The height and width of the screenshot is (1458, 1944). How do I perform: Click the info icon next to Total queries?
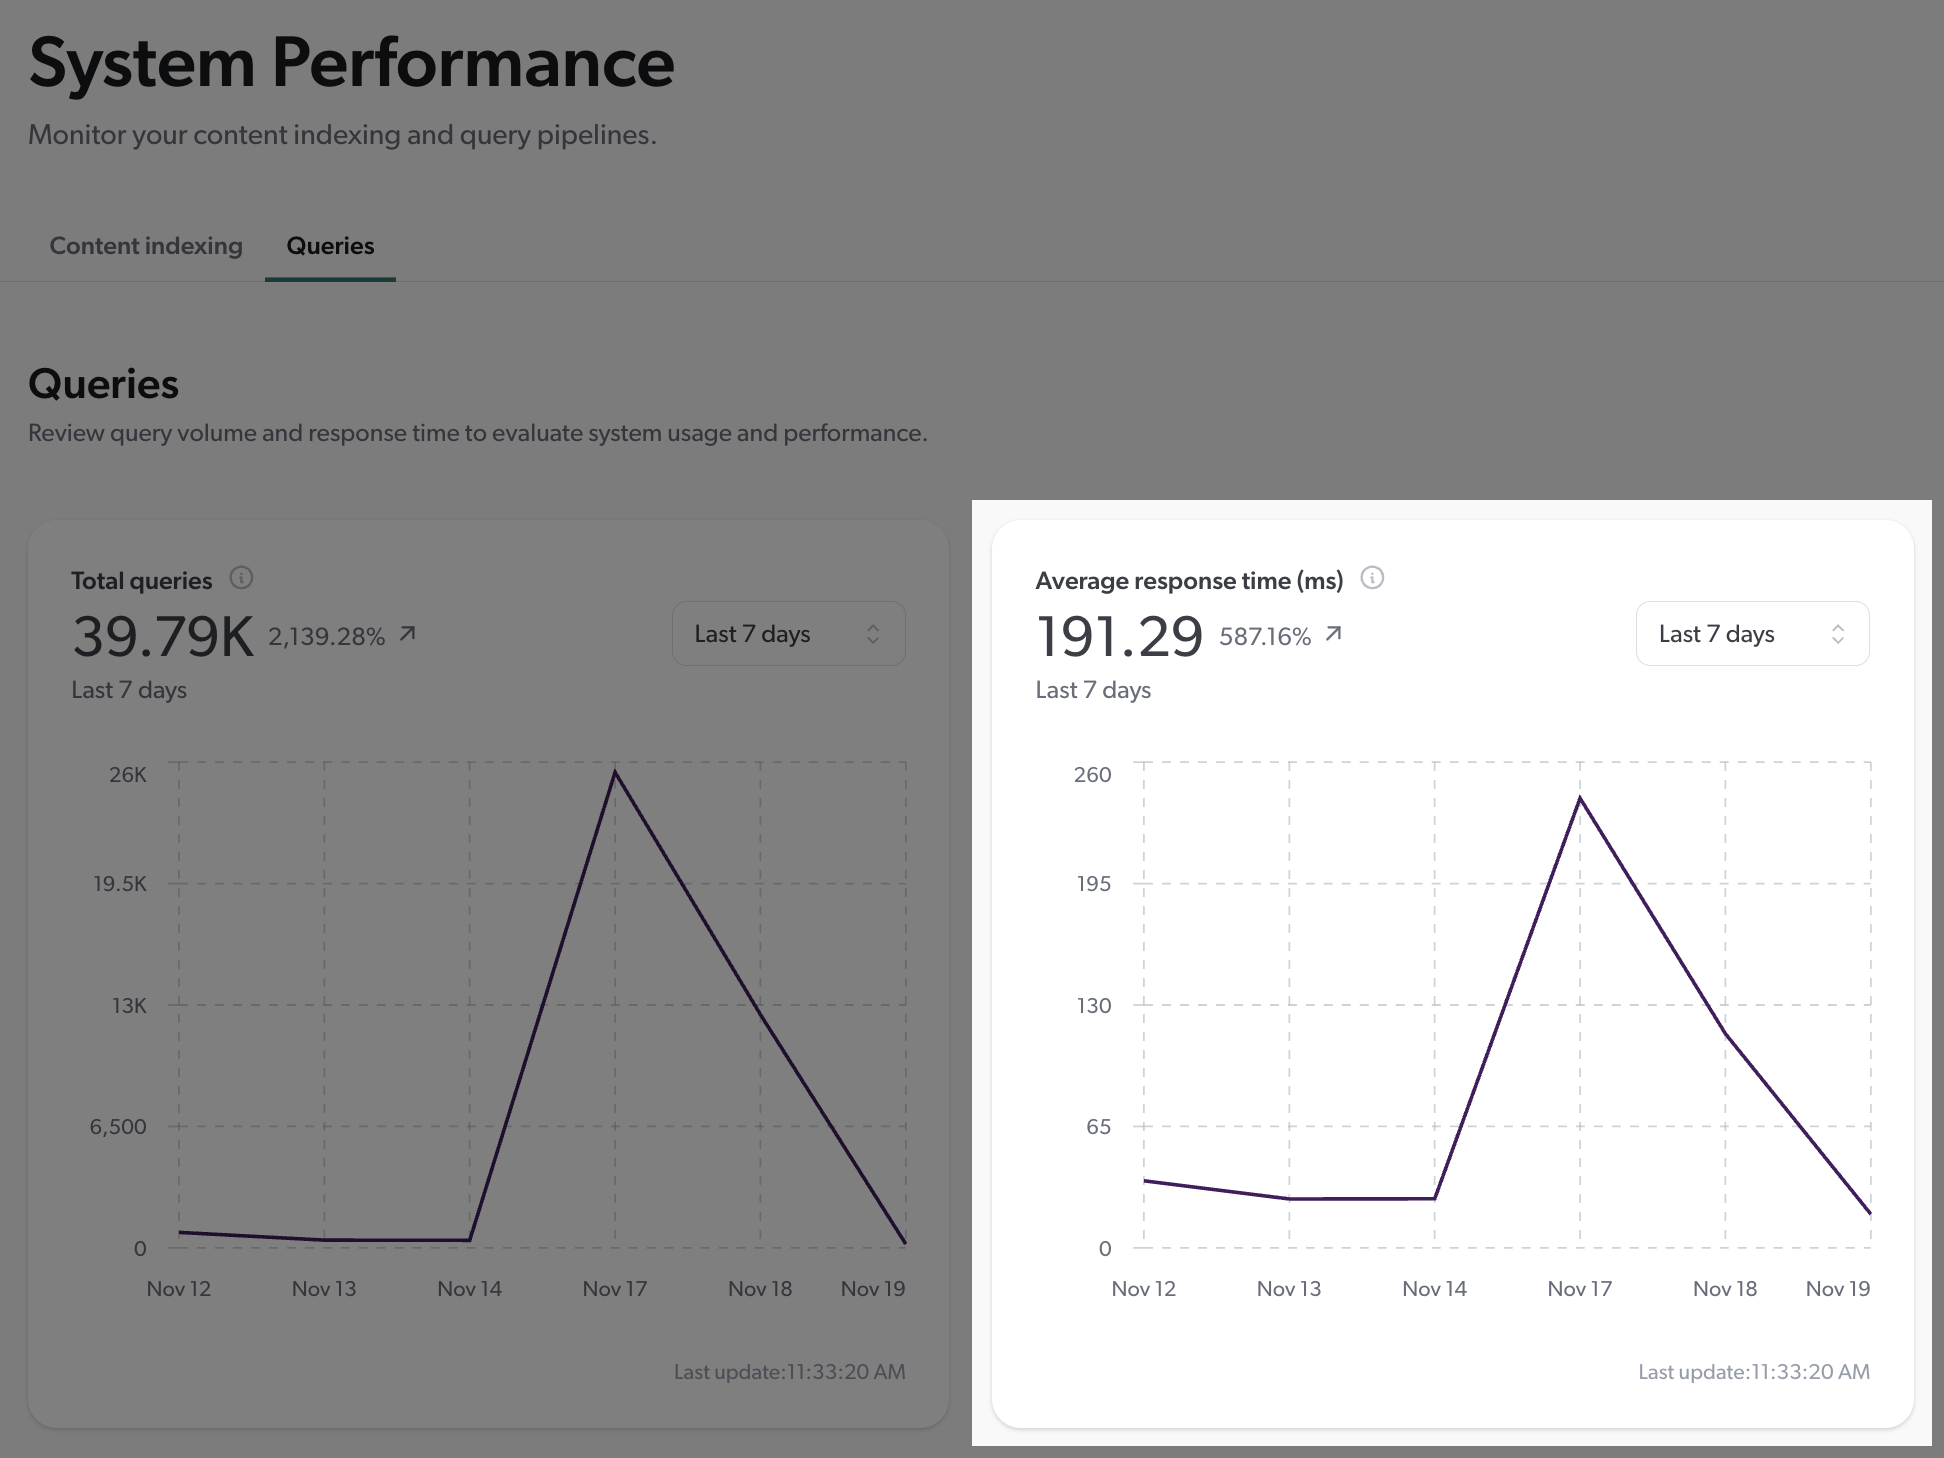[243, 578]
